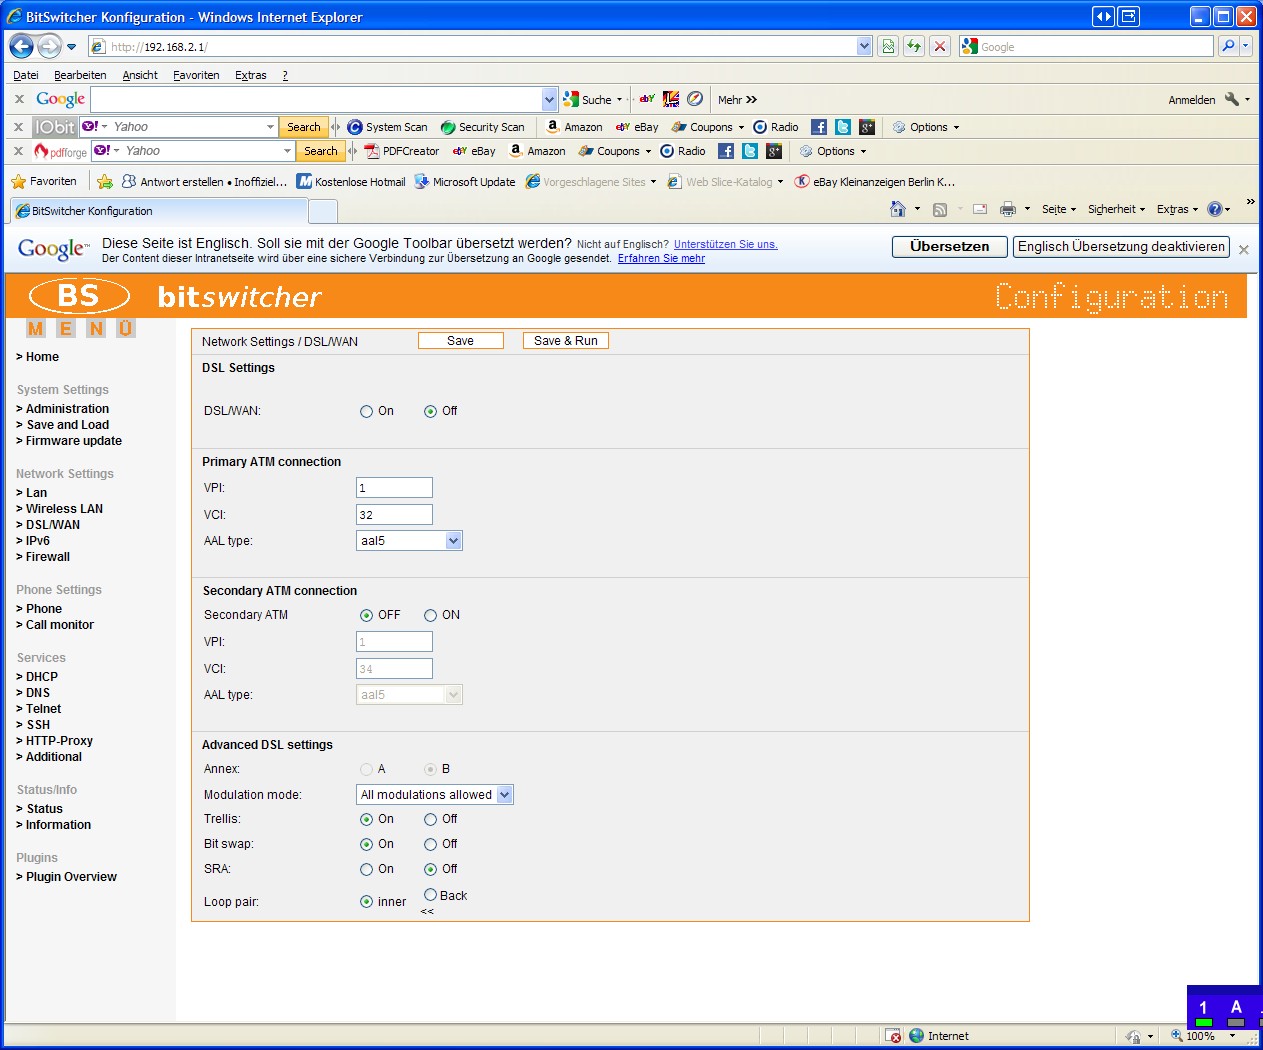
Task: Set Trellis to Off
Action: coord(430,819)
